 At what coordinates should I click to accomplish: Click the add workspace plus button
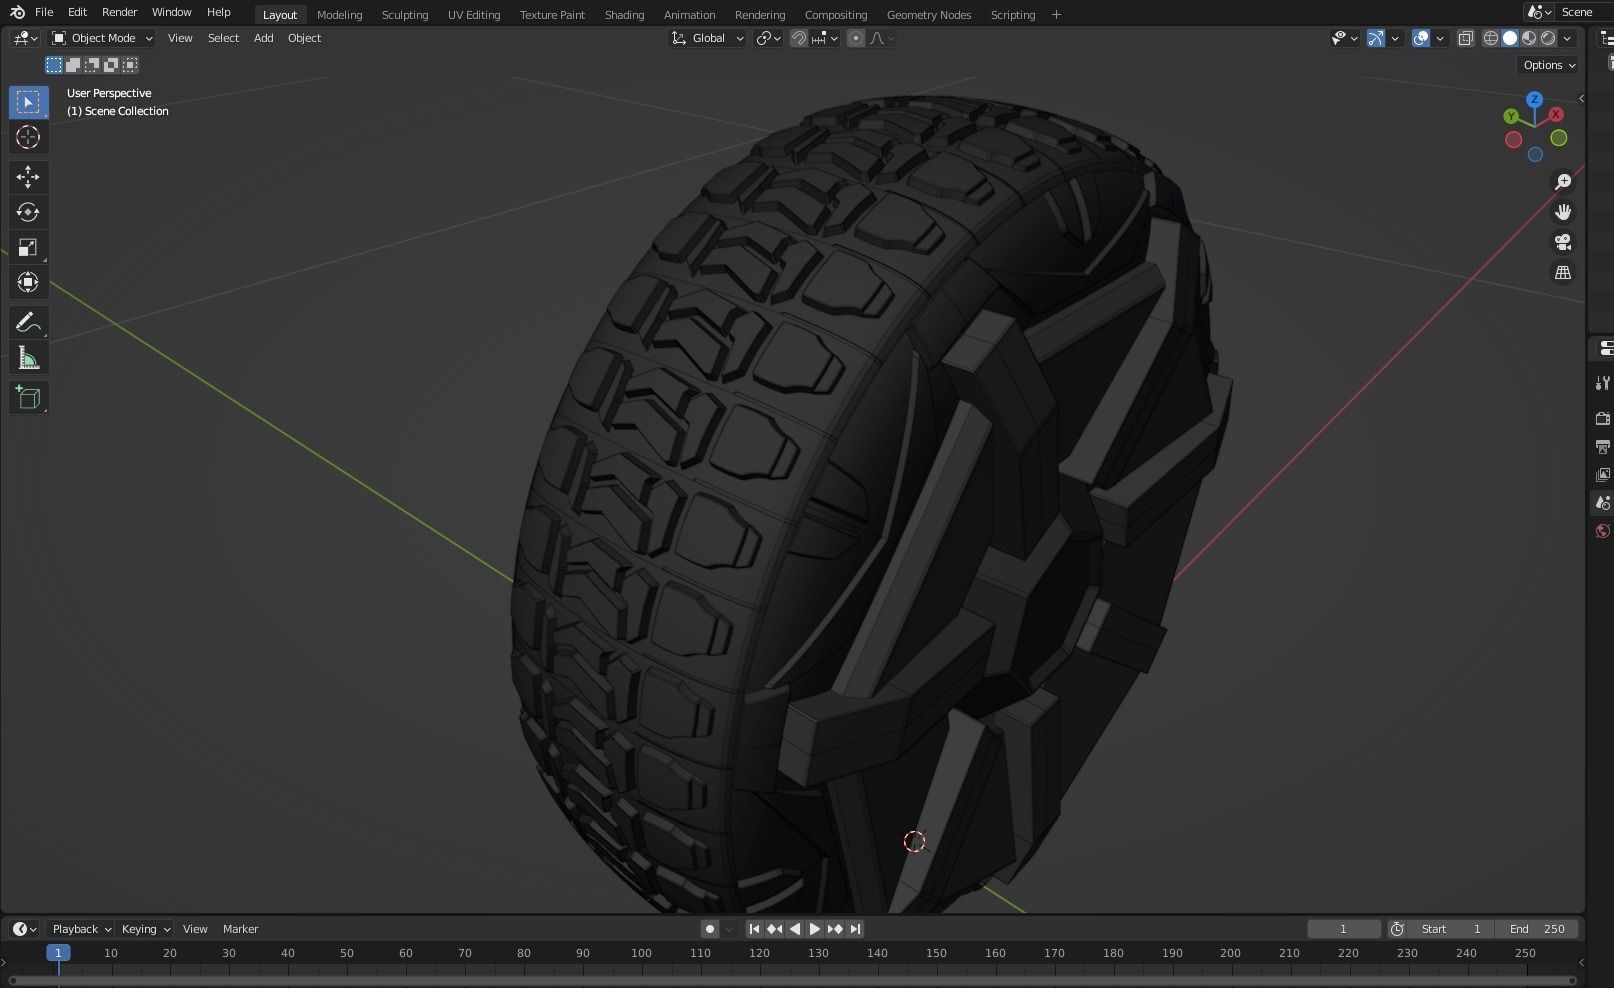[1056, 15]
